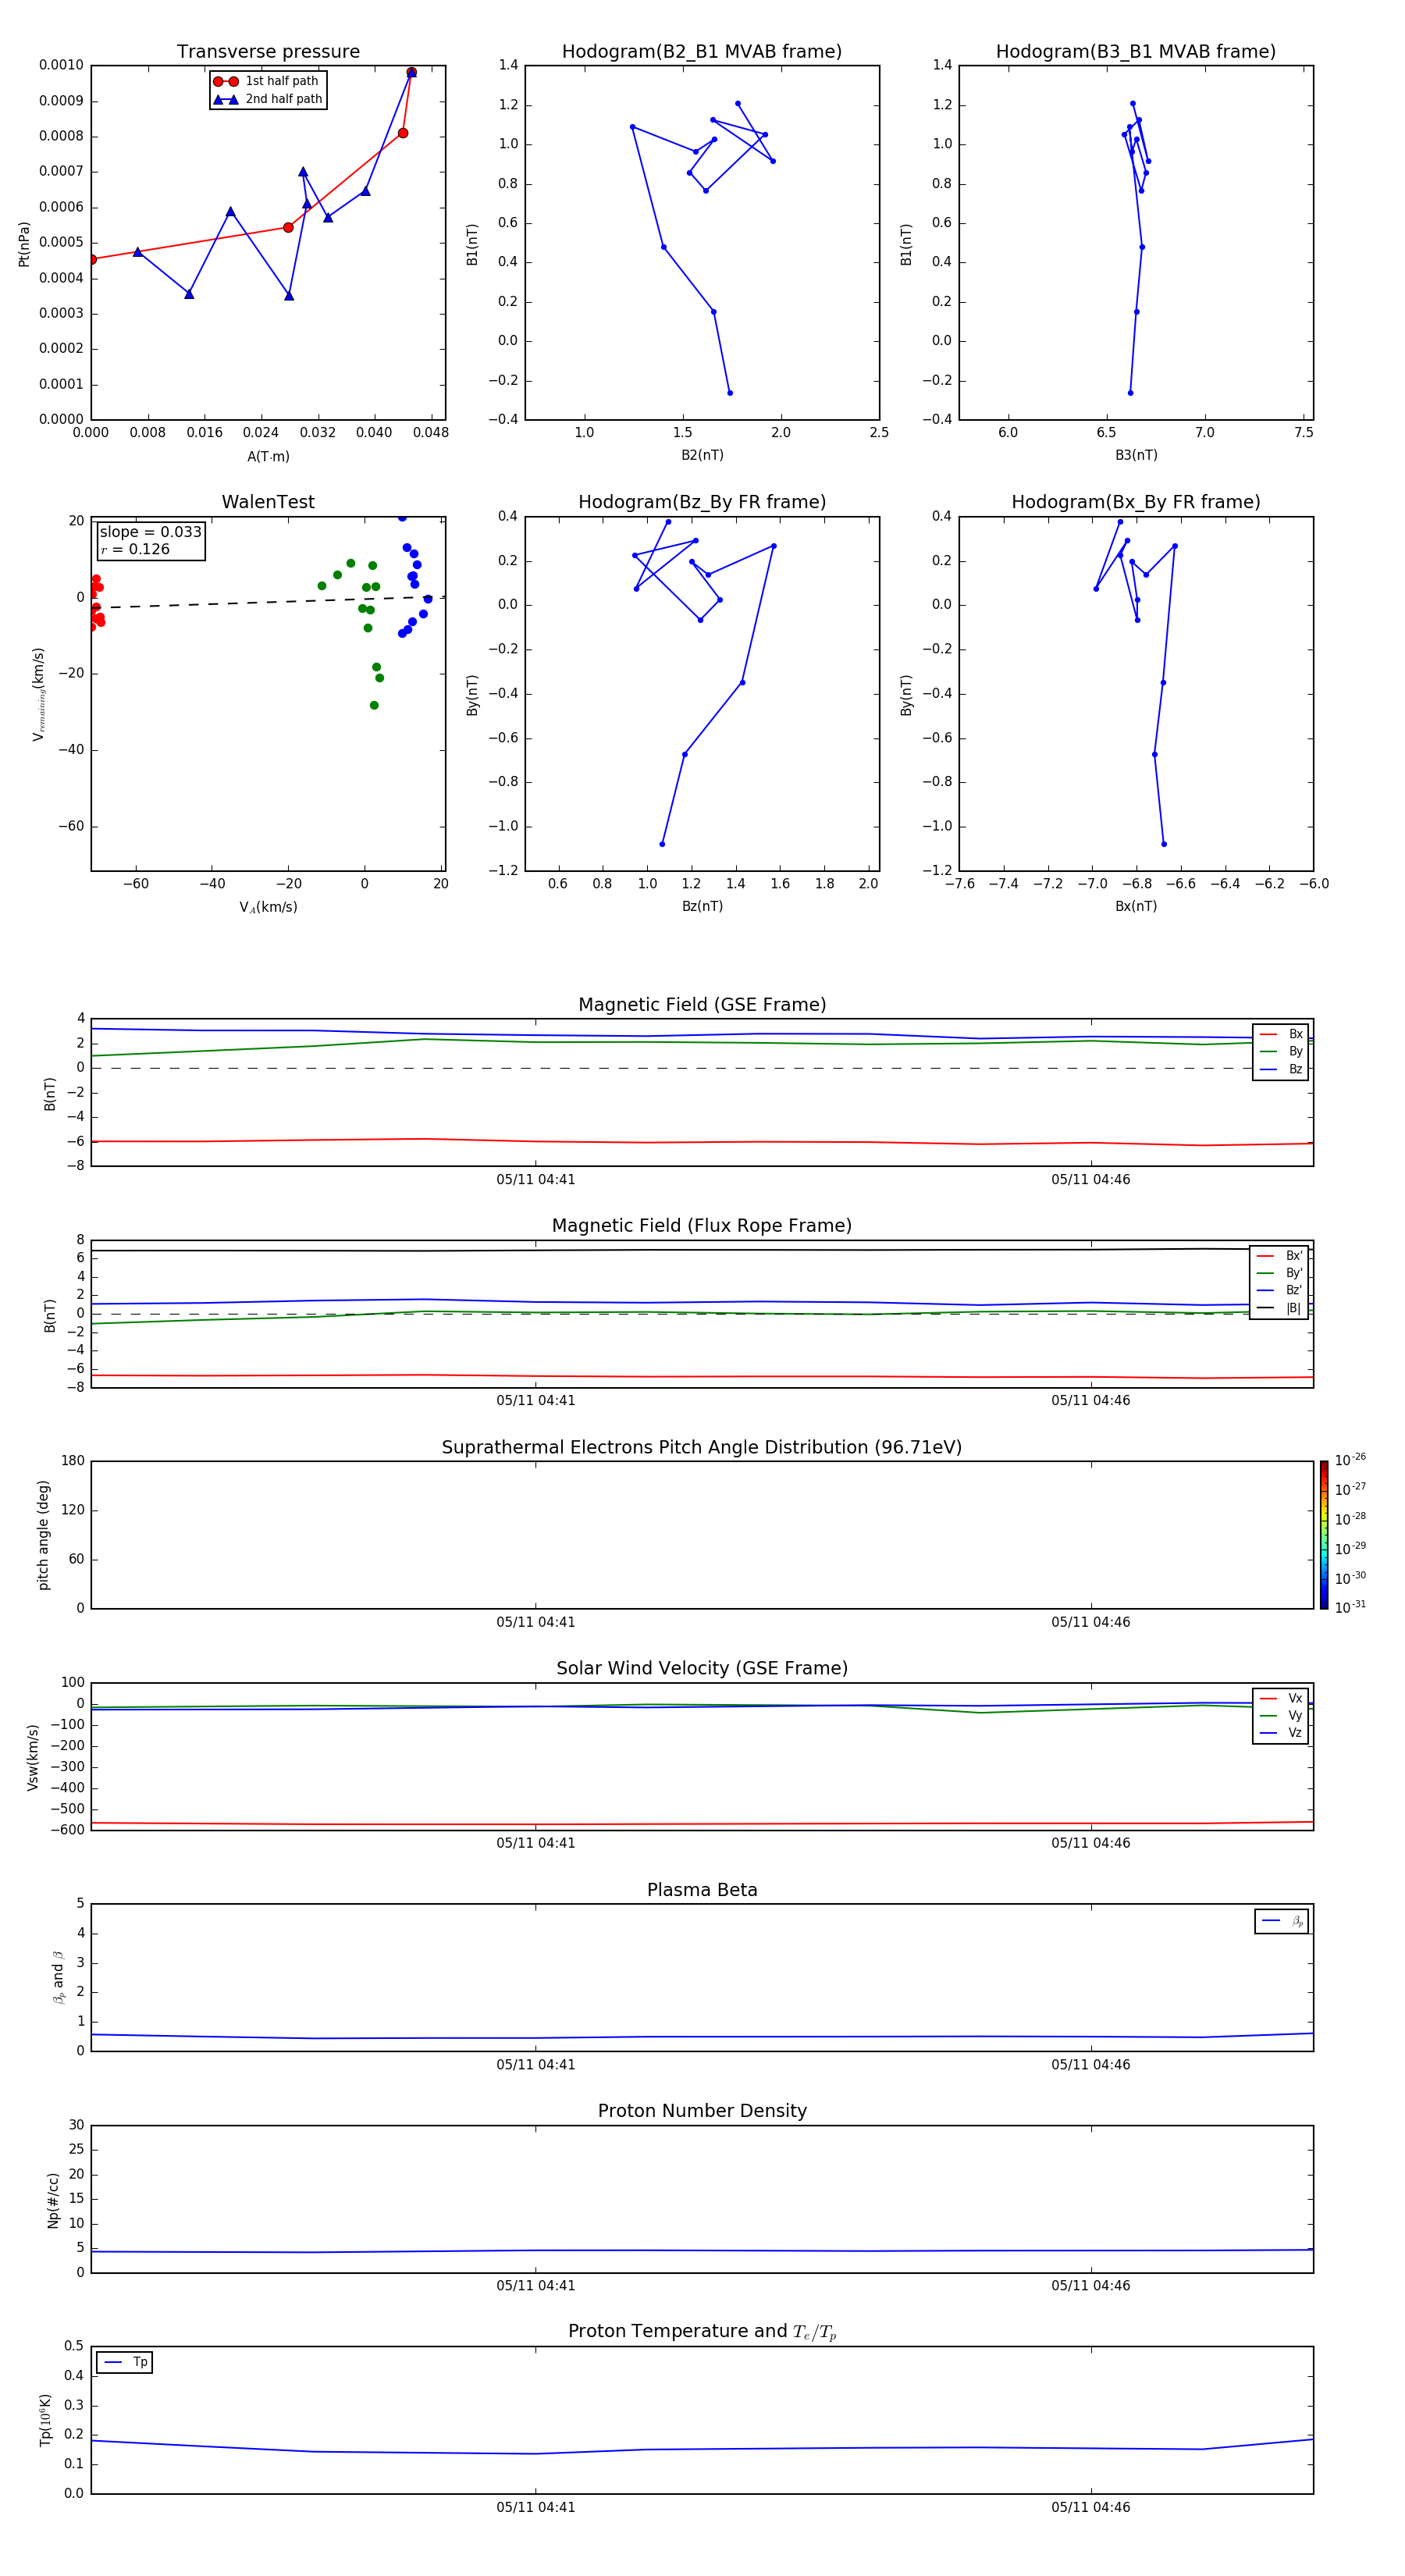Click the By entry in the GSE legend
Screen dimensions: 1405x2576
tap(1281, 1051)
